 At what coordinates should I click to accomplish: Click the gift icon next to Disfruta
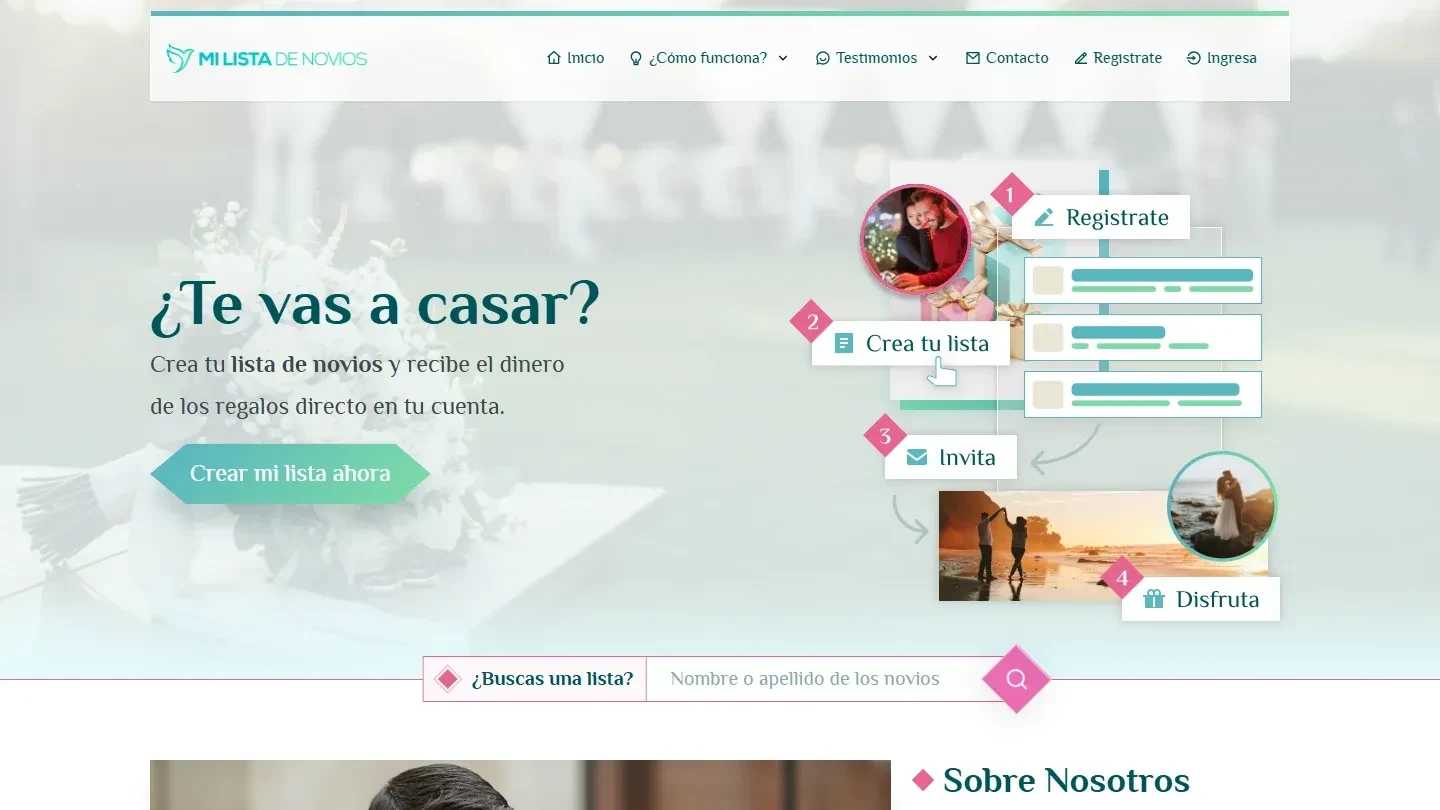point(1154,599)
